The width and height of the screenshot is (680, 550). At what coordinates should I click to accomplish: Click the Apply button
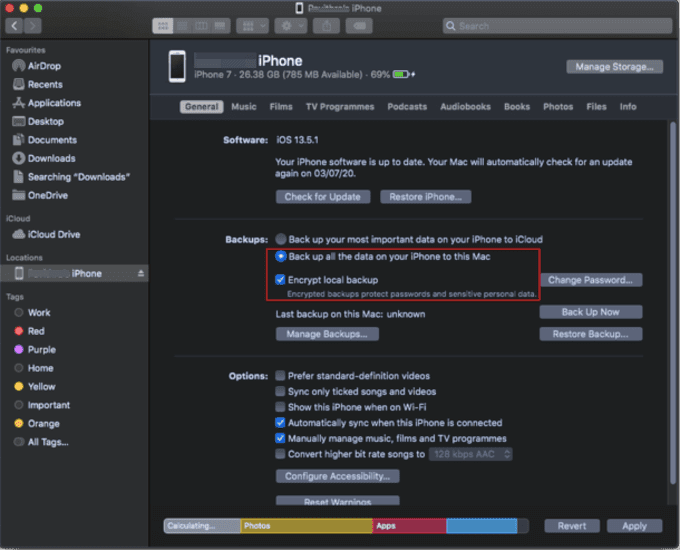634,526
